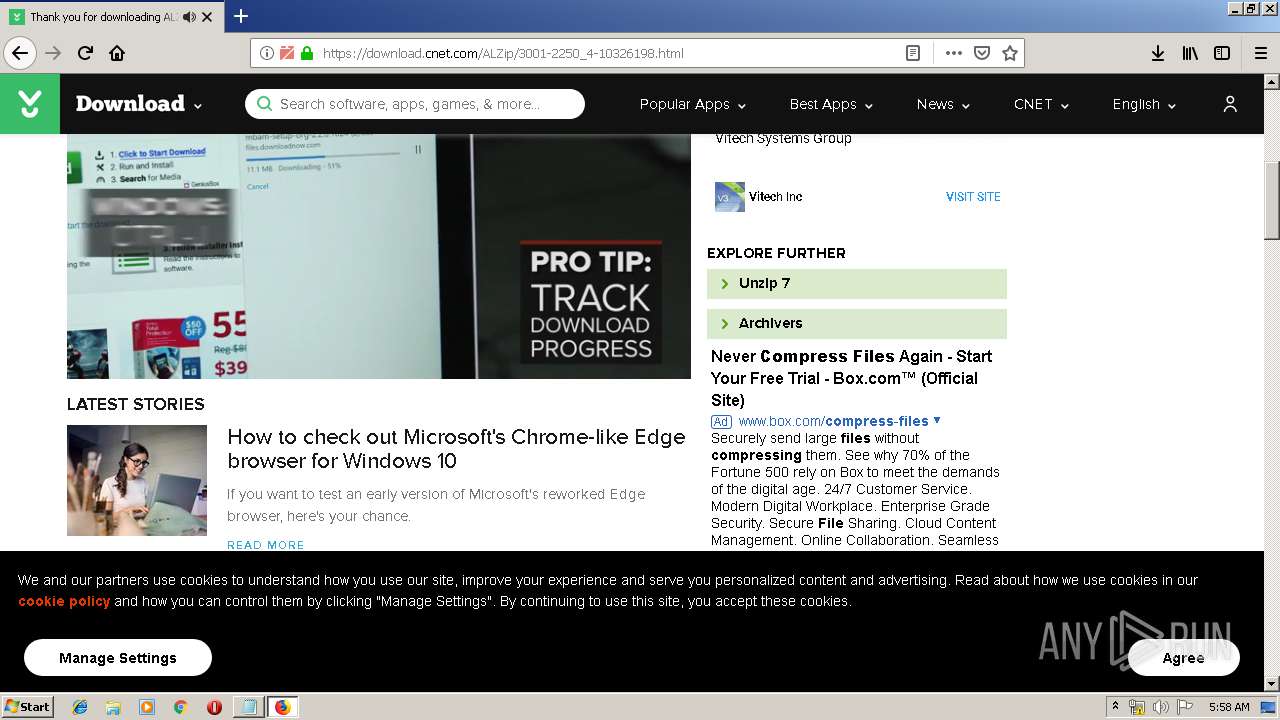Image resolution: width=1280 pixels, height=720 pixels.
Task: Click the search software input field
Action: pyautogui.click(x=415, y=104)
